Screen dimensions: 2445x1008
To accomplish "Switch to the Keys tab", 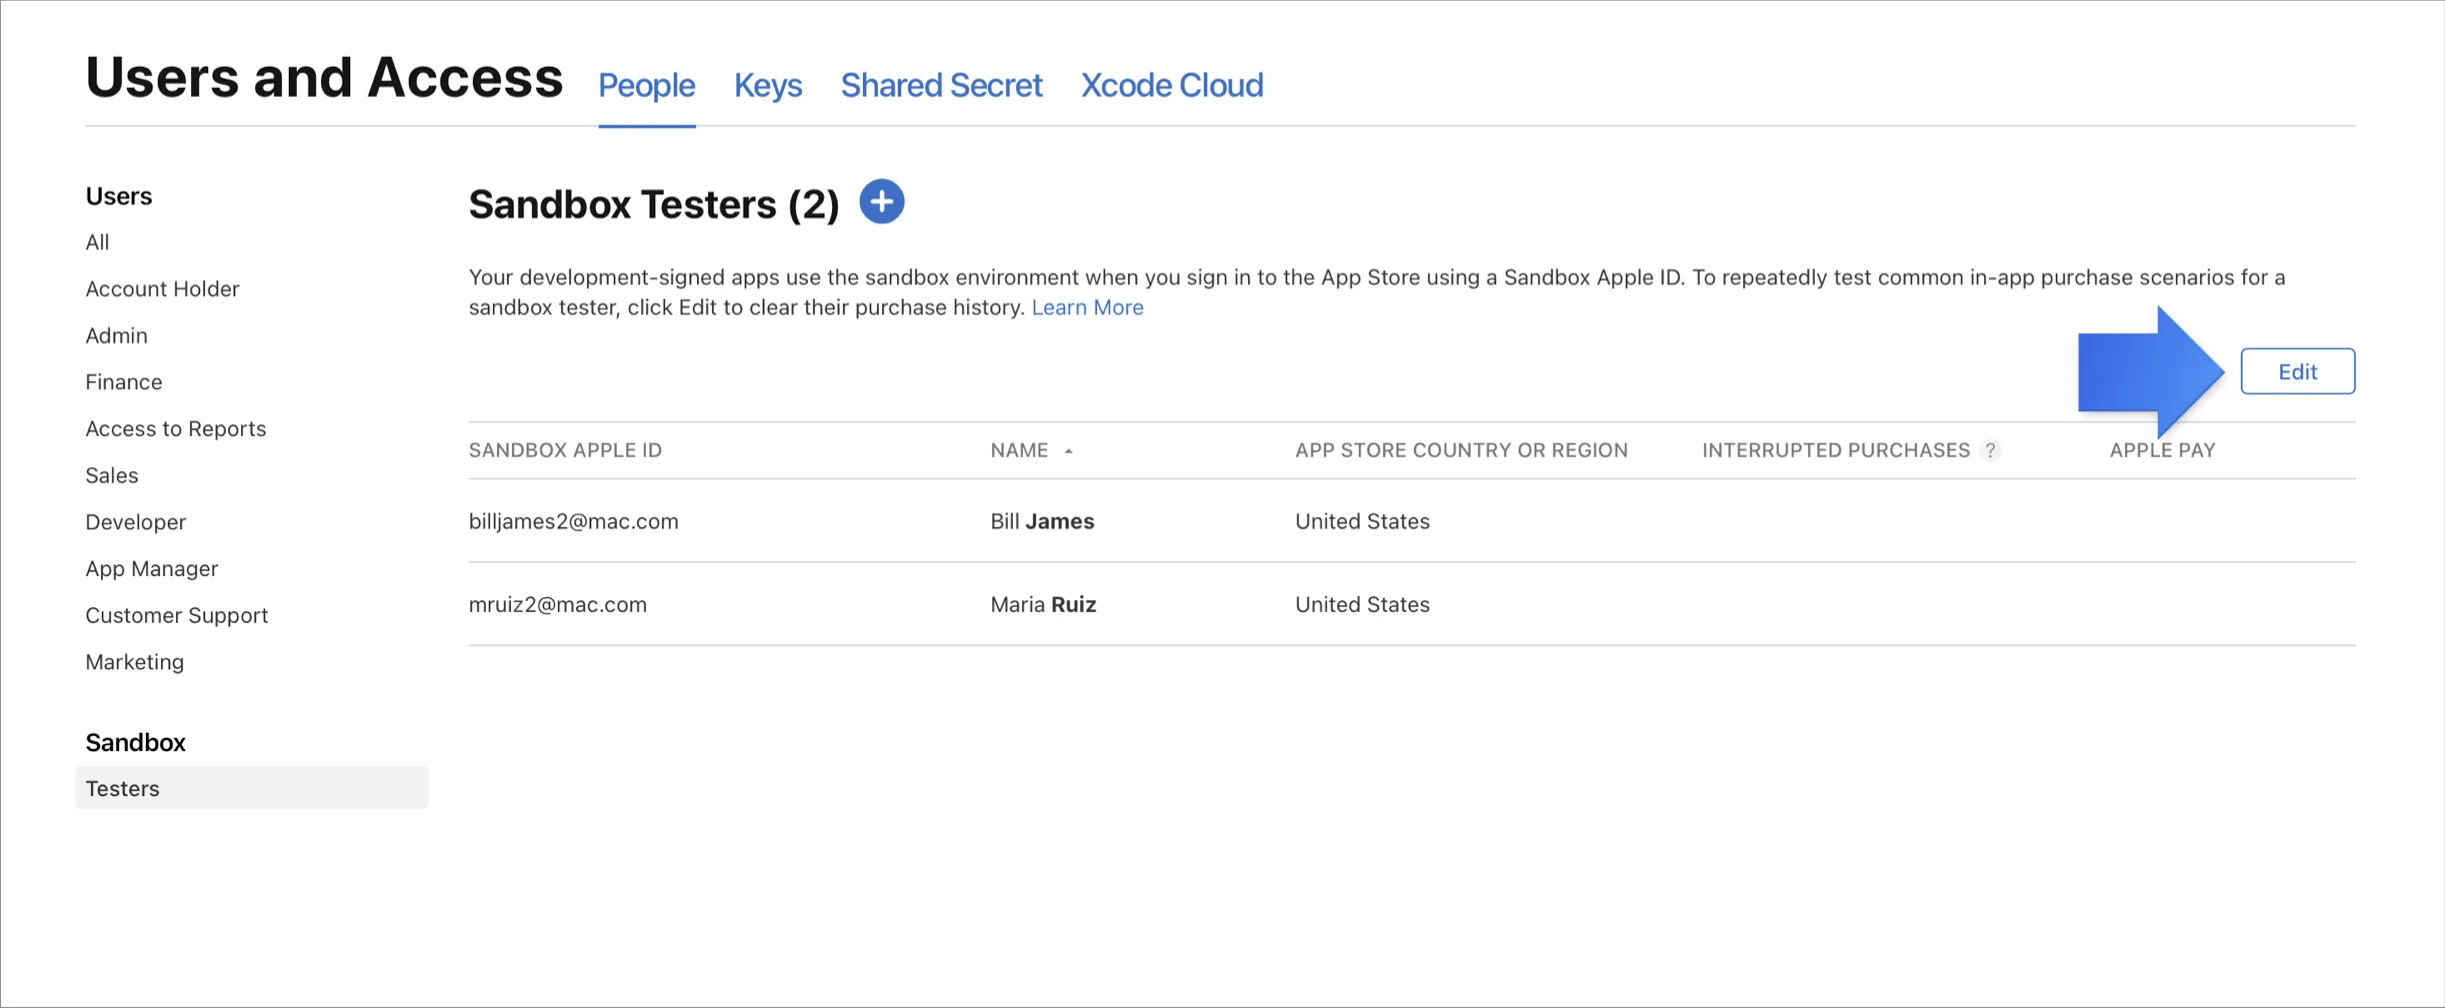I will tap(767, 86).
